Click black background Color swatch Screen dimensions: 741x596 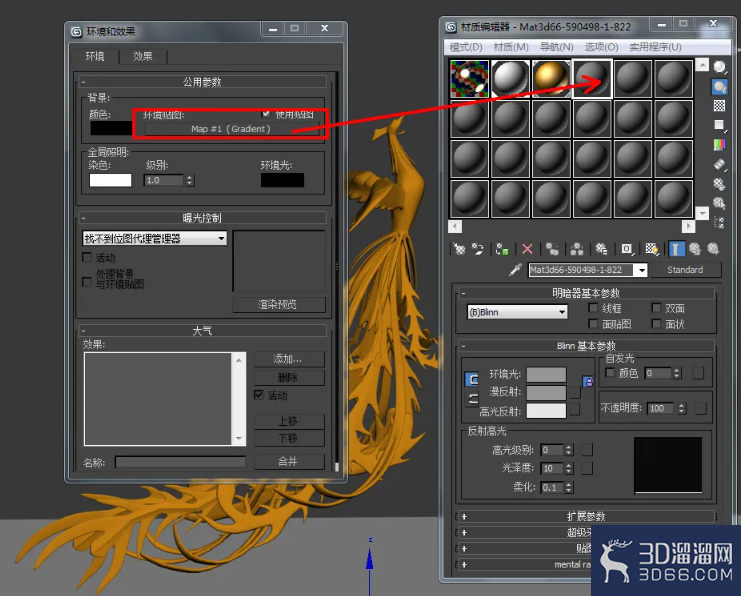[111, 128]
